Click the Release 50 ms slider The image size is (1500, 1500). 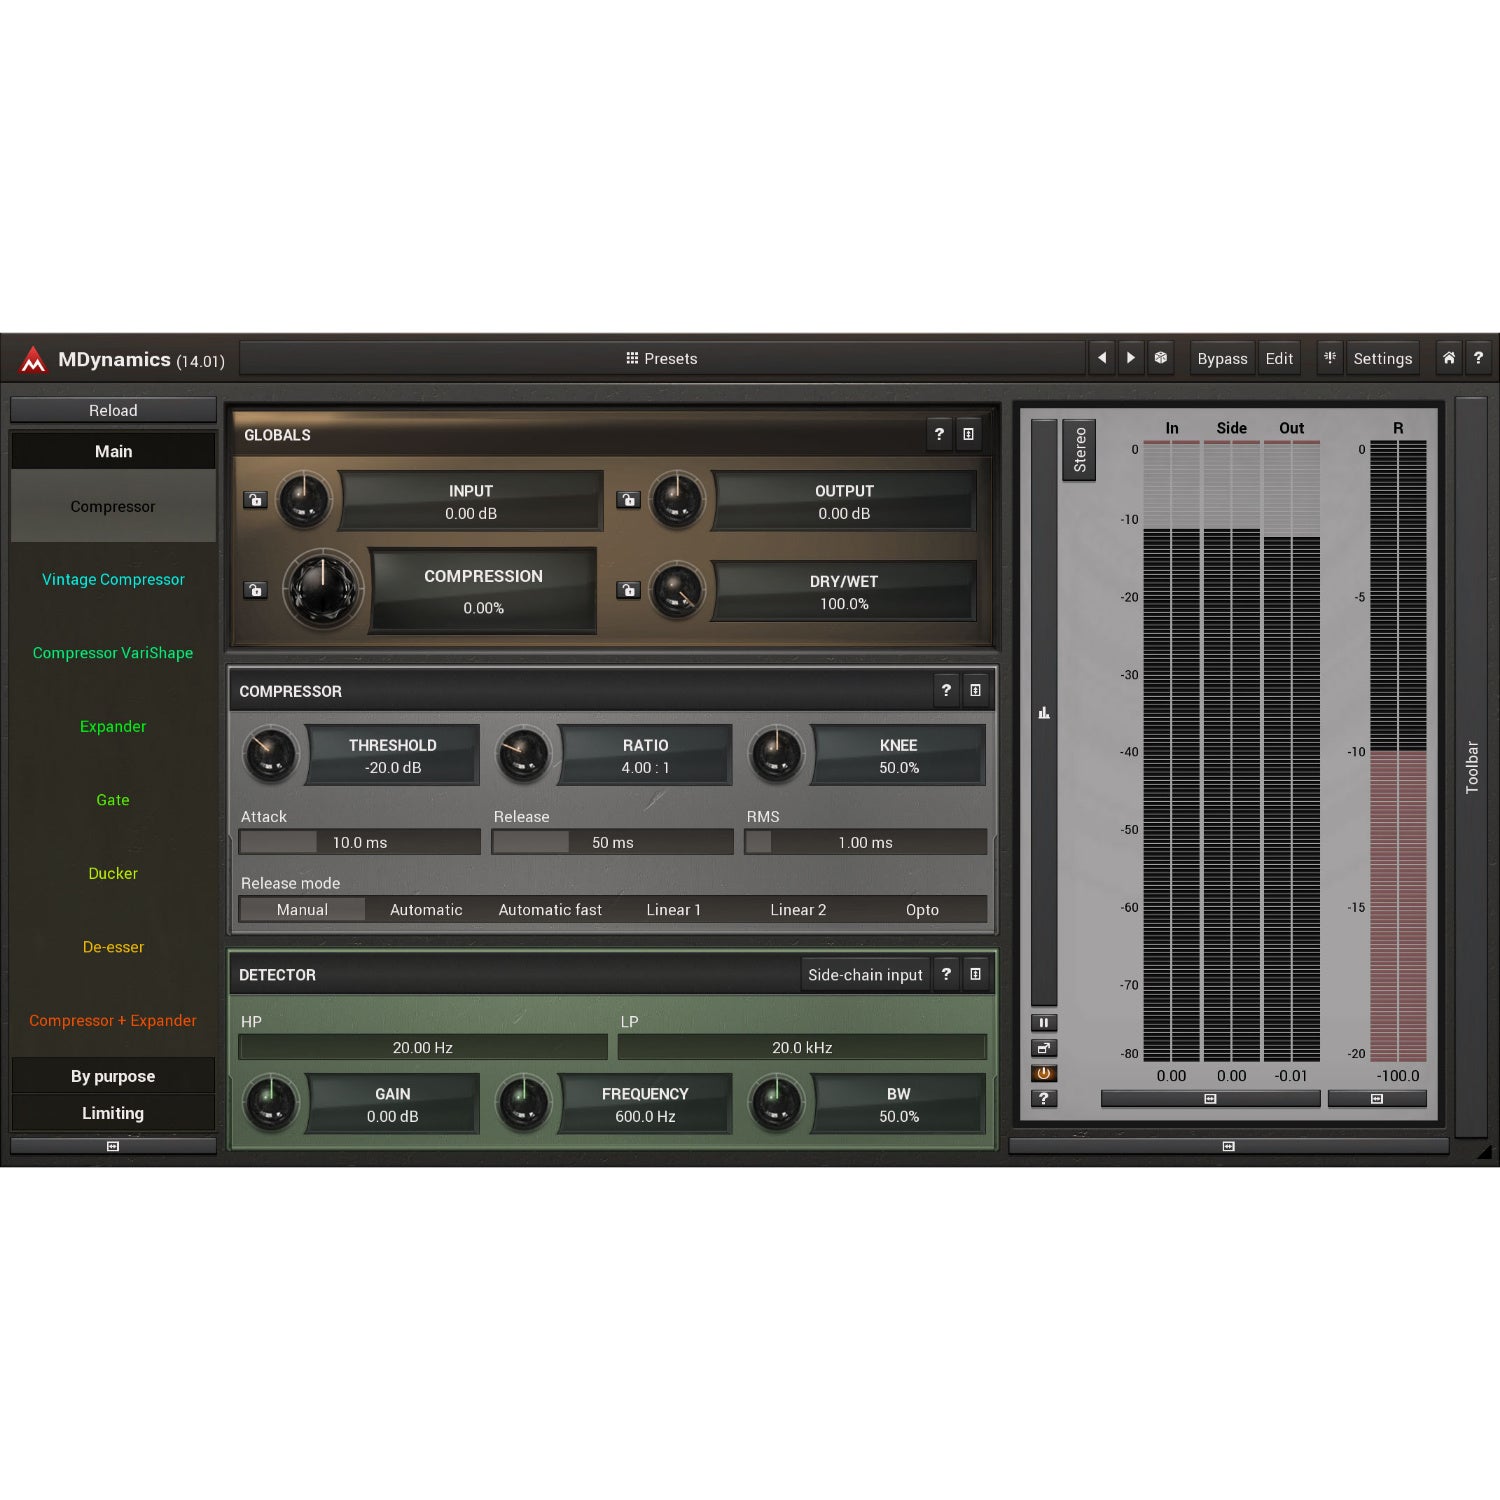pyautogui.click(x=613, y=842)
